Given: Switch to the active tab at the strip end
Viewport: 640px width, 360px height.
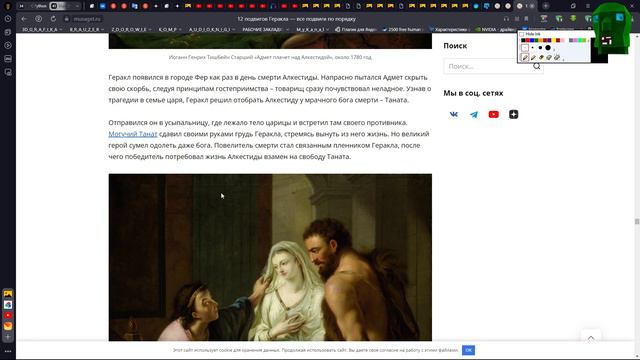Looking at the screenshot, I should tap(525, 6).
